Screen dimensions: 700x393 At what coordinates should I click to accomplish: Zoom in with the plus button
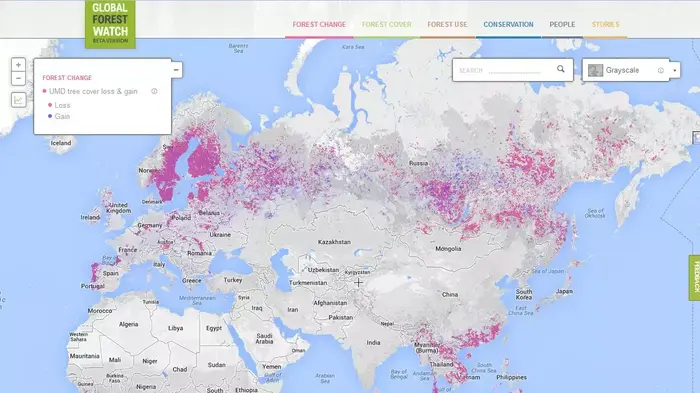click(18, 65)
